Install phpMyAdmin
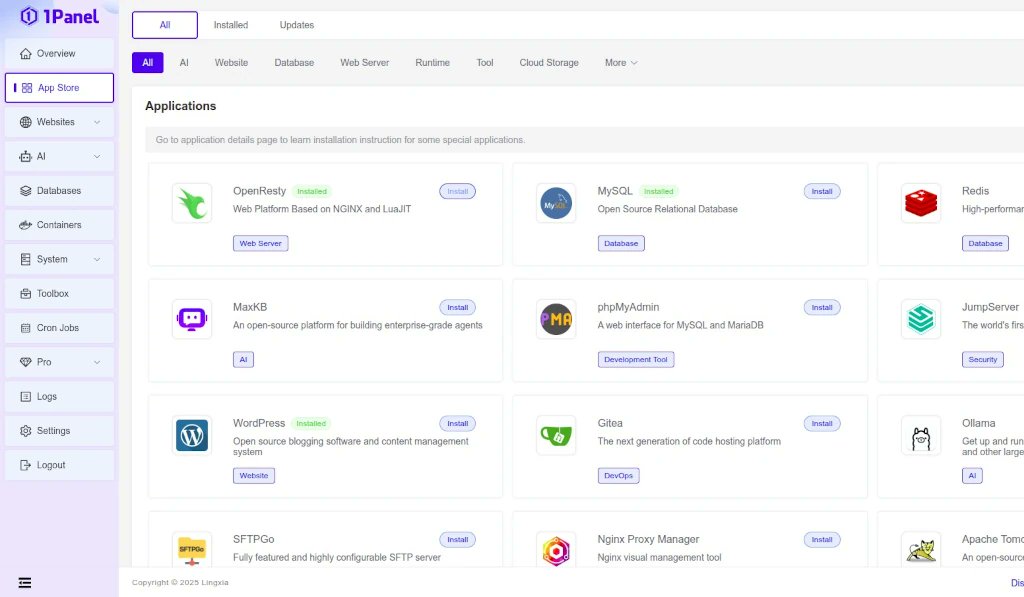This screenshot has height=597, width=1024. point(822,308)
